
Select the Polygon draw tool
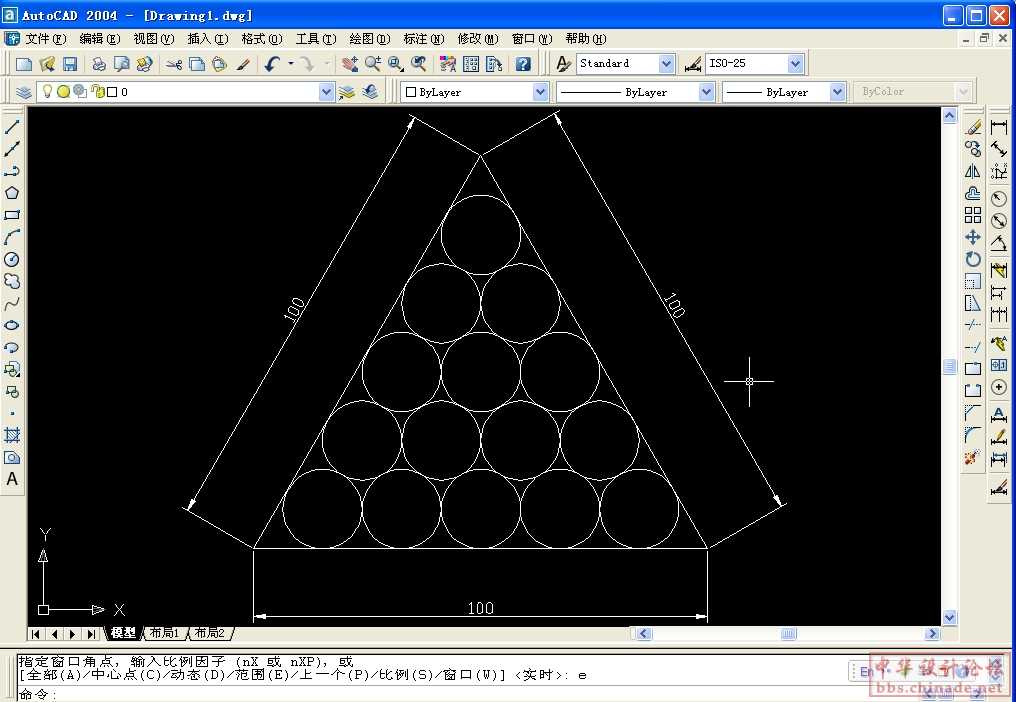click(12, 193)
